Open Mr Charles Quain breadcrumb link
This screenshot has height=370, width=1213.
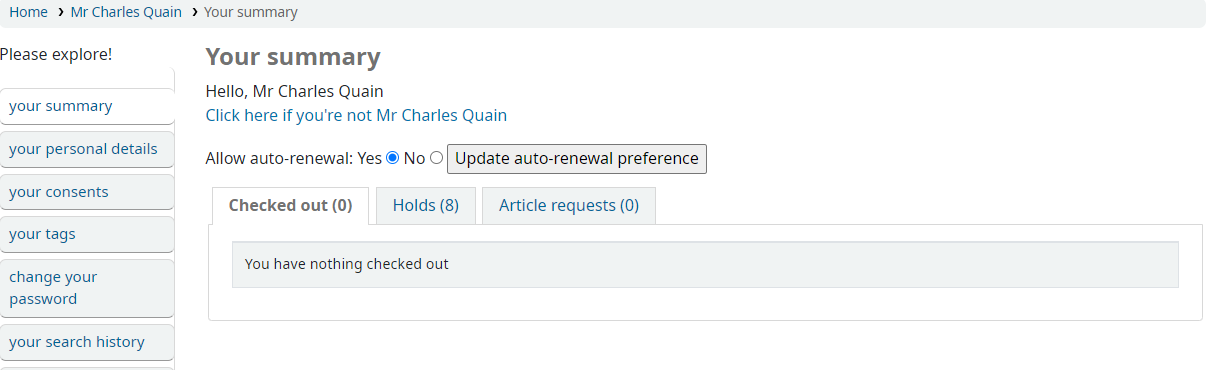point(126,12)
